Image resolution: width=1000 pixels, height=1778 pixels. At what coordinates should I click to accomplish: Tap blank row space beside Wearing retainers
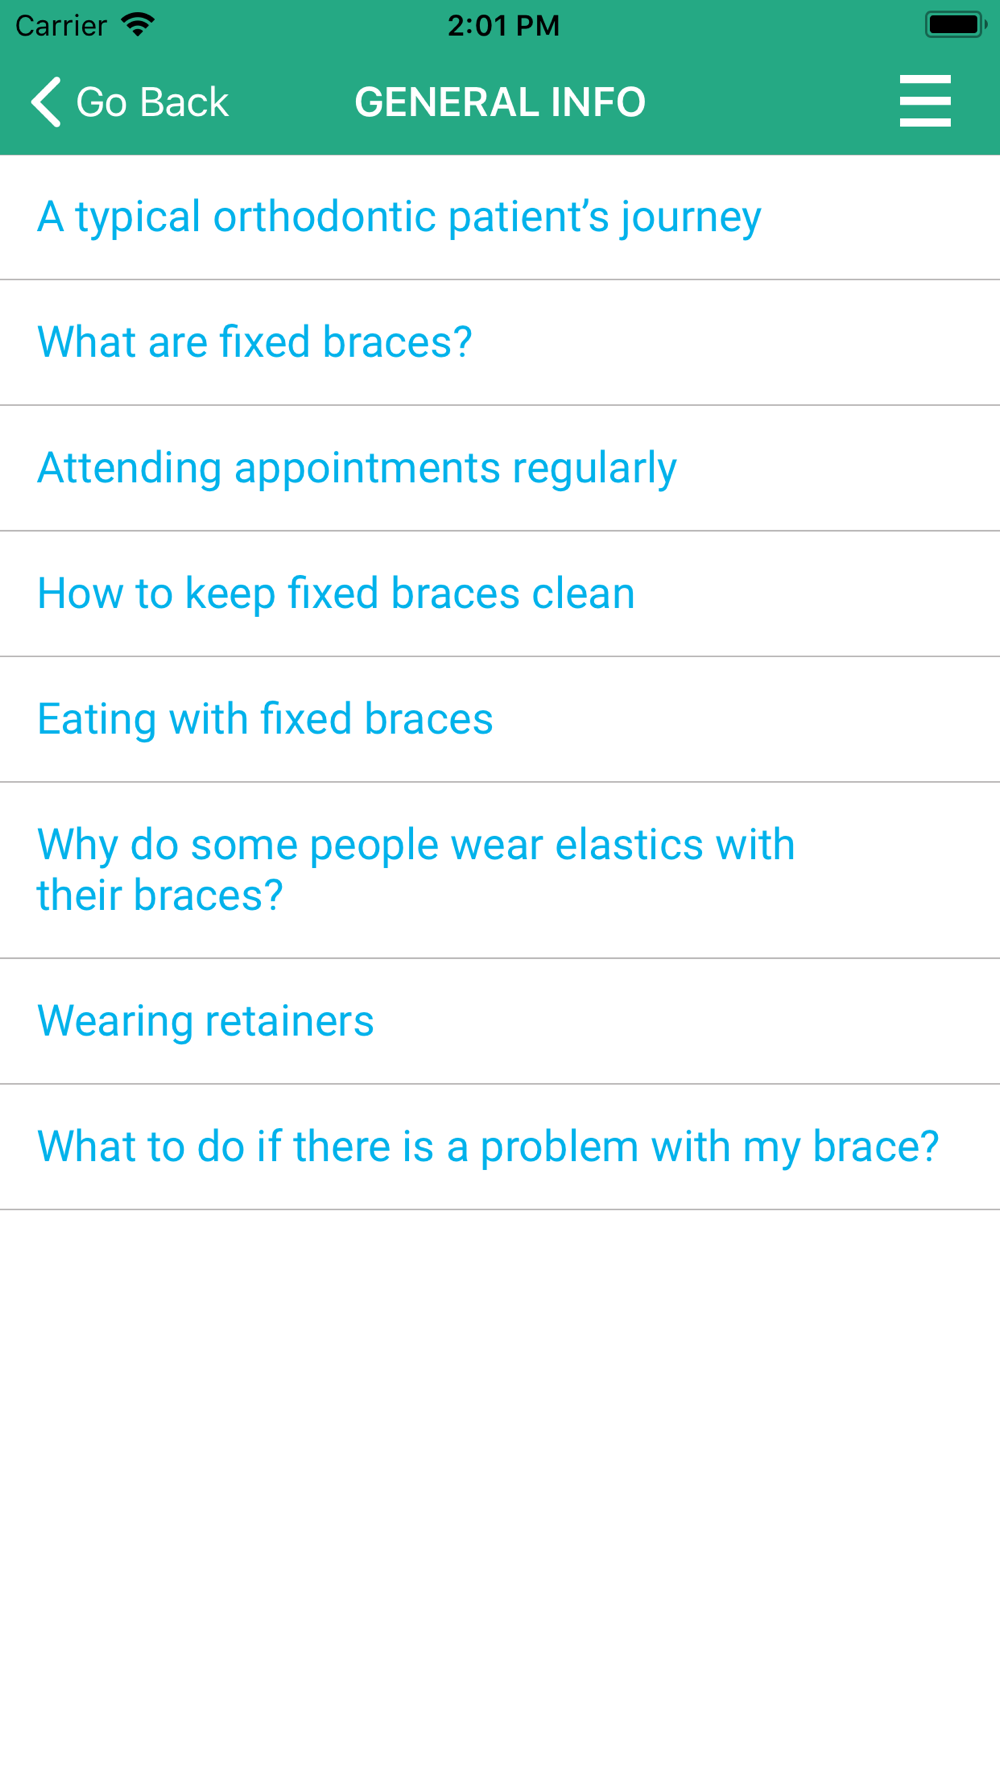687,1021
